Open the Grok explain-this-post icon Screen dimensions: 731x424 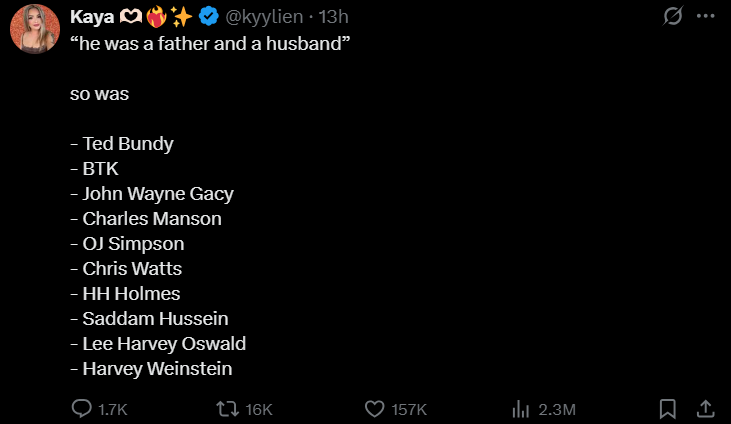673,16
